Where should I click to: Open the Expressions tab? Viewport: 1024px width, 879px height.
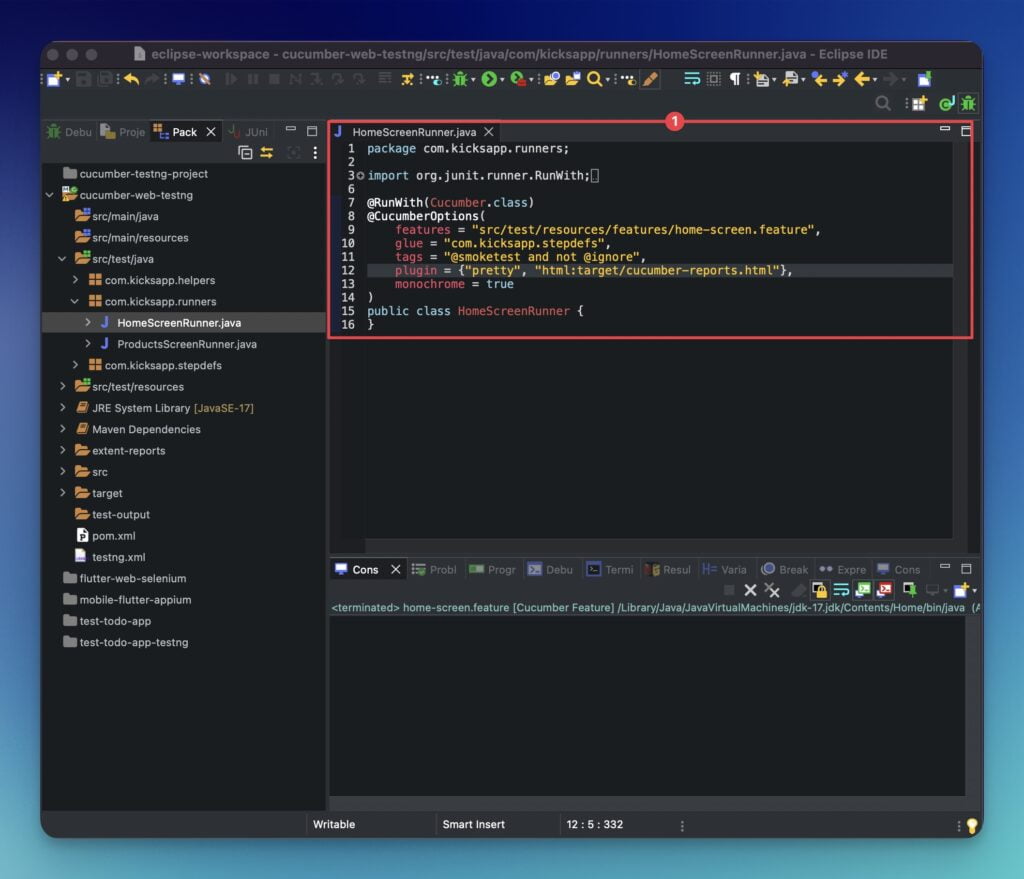pos(842,569)
